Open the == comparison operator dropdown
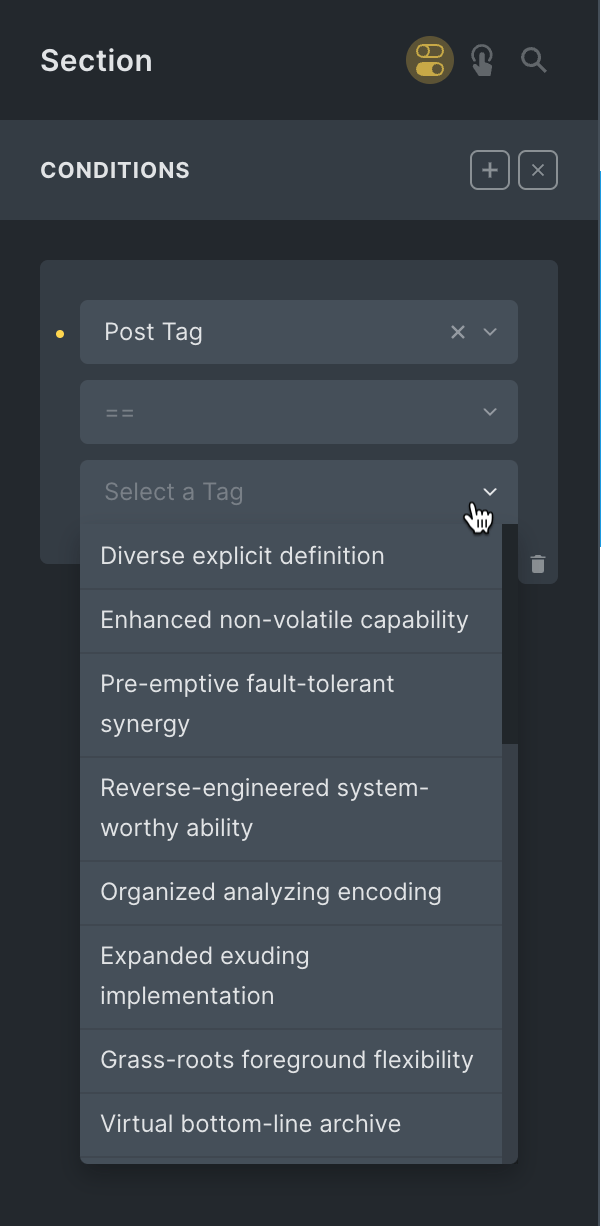601x1226 pixels. point(299,412)
